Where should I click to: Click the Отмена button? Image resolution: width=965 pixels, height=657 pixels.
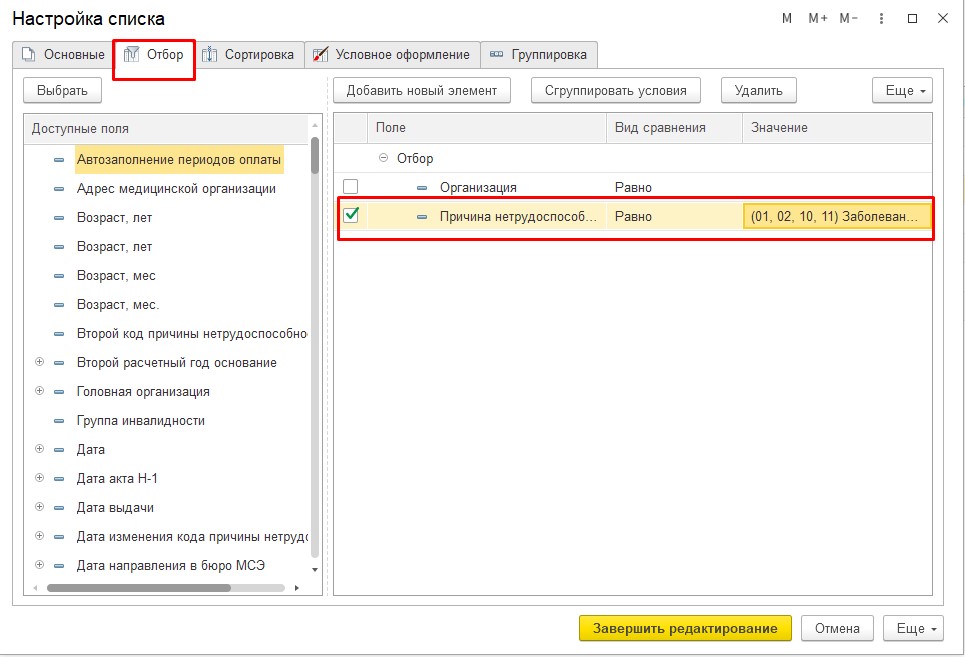[837, 629]
